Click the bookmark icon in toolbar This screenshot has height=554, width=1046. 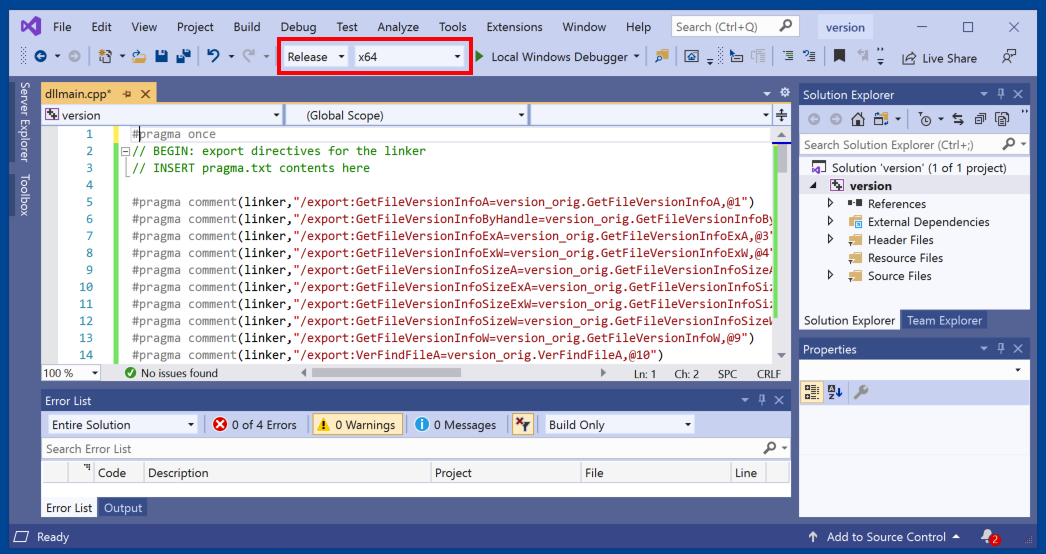[839, 57]
